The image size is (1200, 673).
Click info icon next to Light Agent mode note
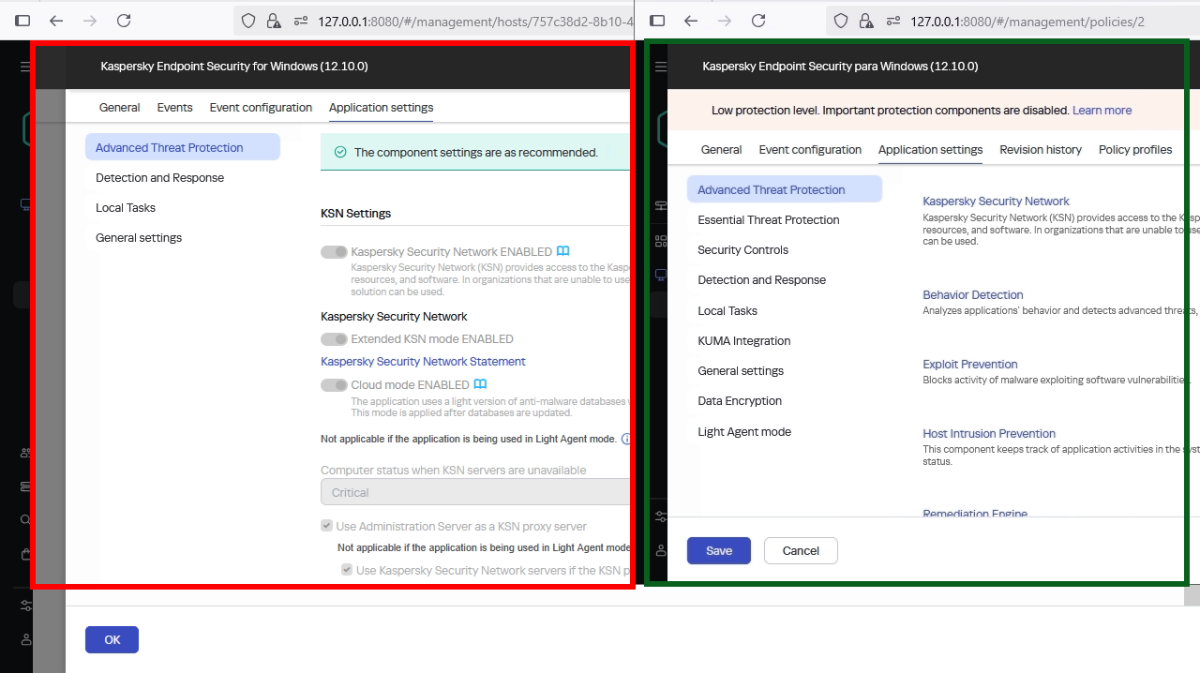coord(626,438)
